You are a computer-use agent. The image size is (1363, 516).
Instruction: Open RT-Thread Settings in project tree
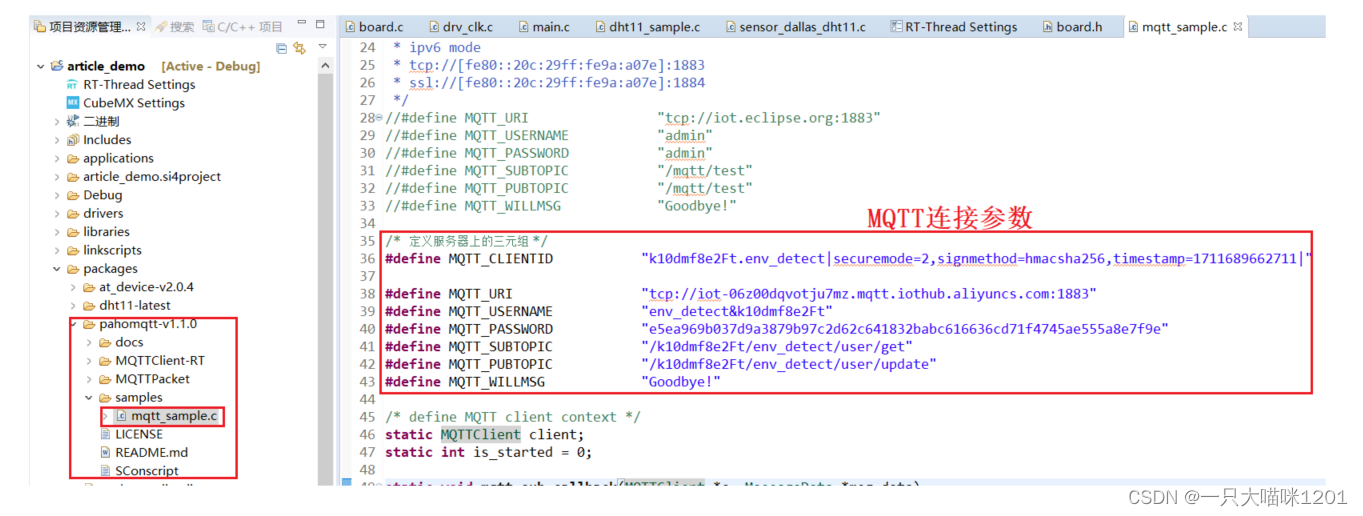pos(139,84)
